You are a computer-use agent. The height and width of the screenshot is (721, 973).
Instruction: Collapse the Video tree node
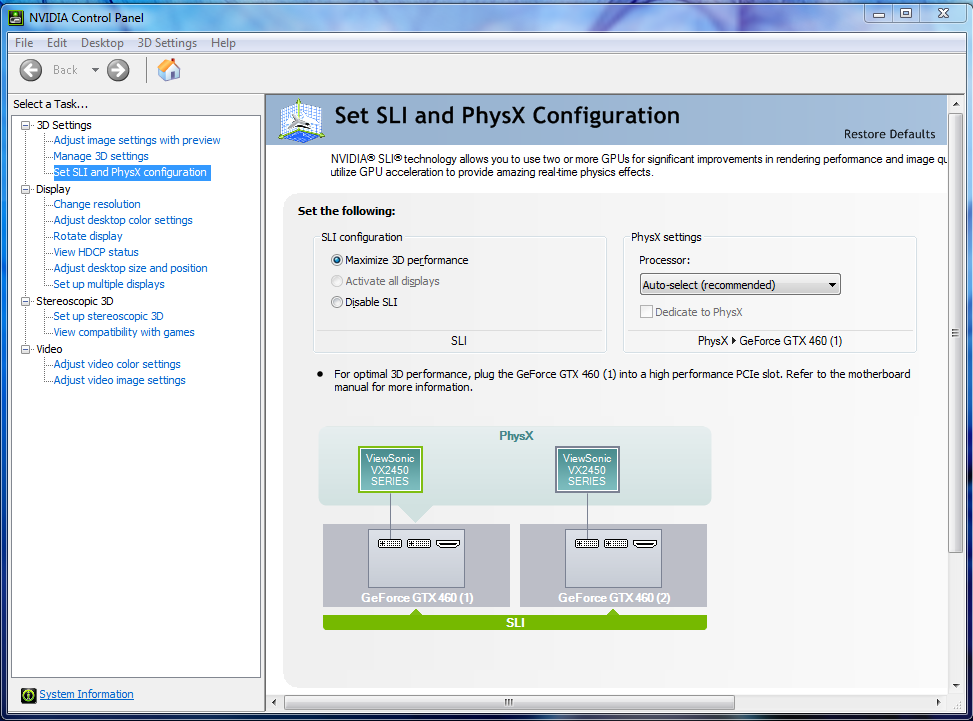pos(25,349)
